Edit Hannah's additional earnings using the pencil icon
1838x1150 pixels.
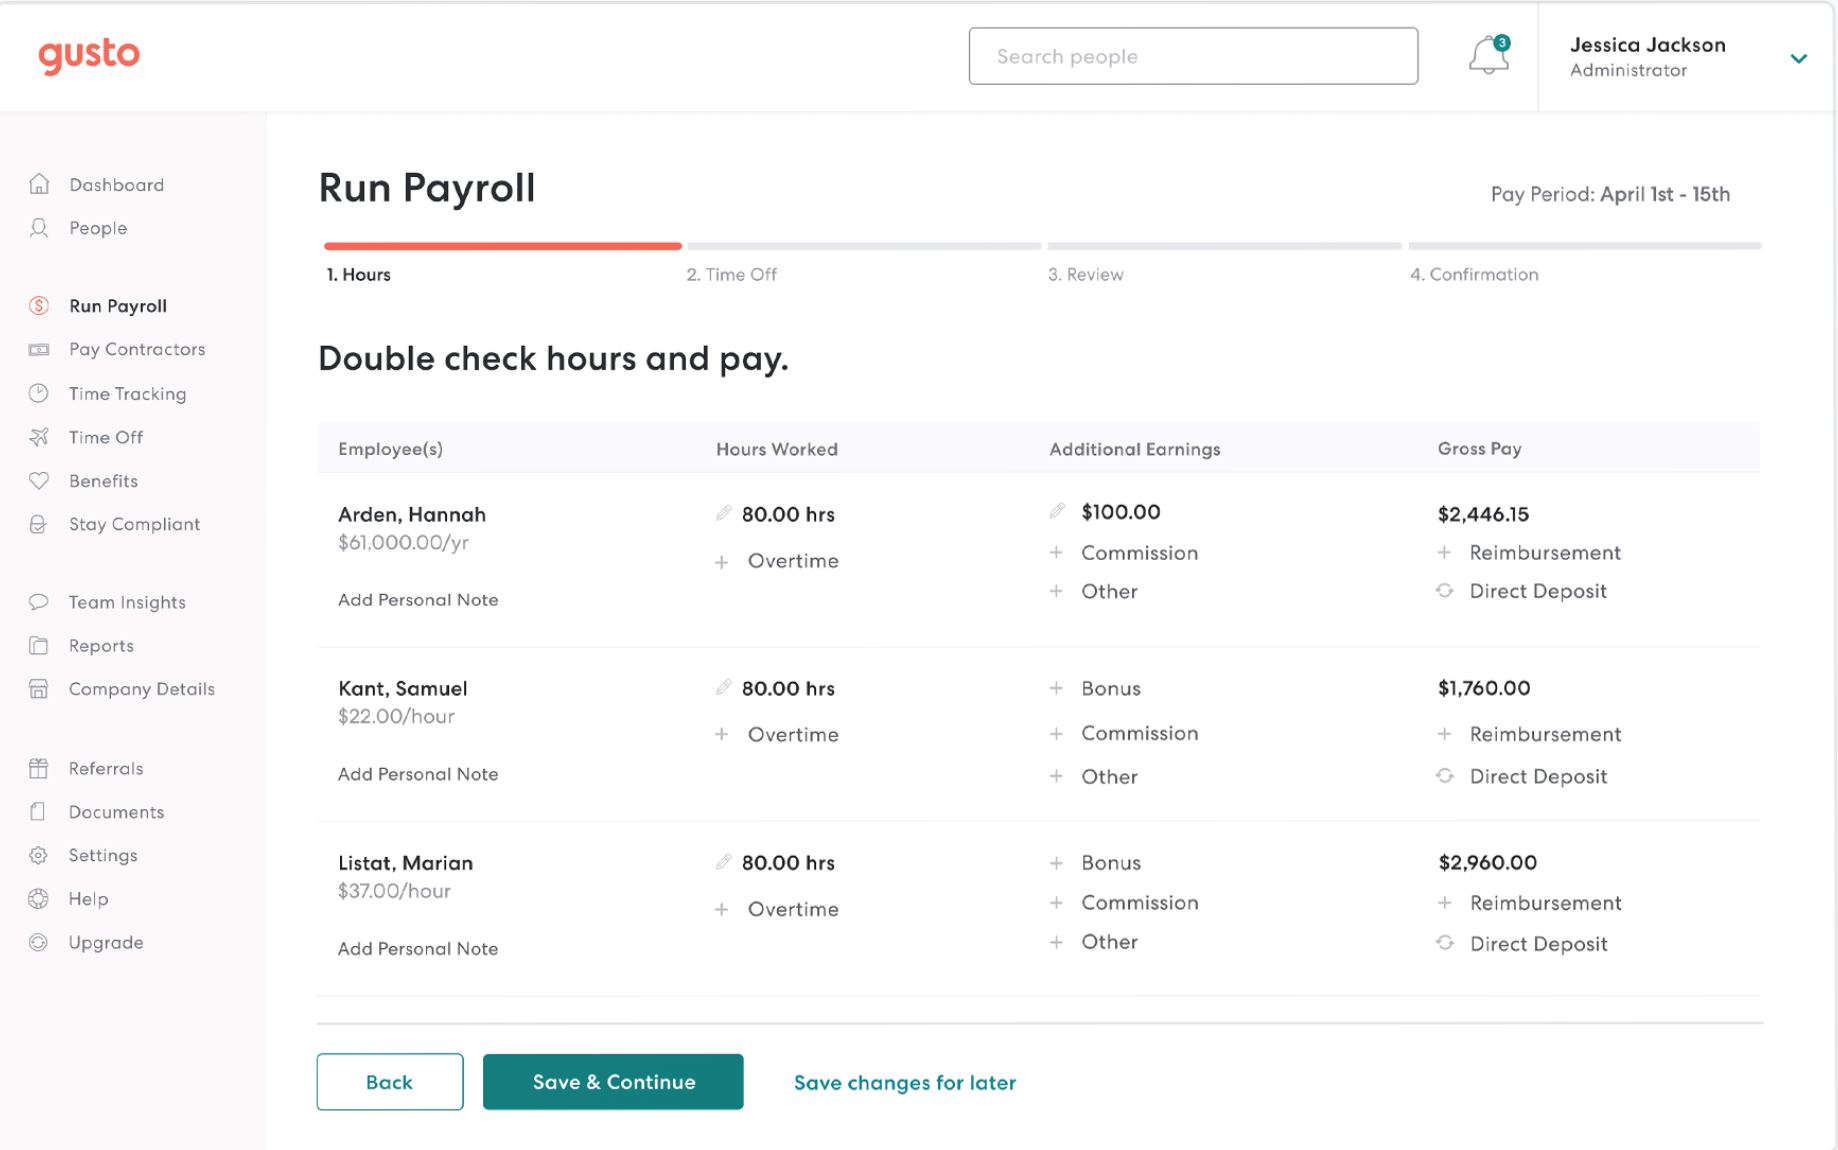tap(1058, 511)
